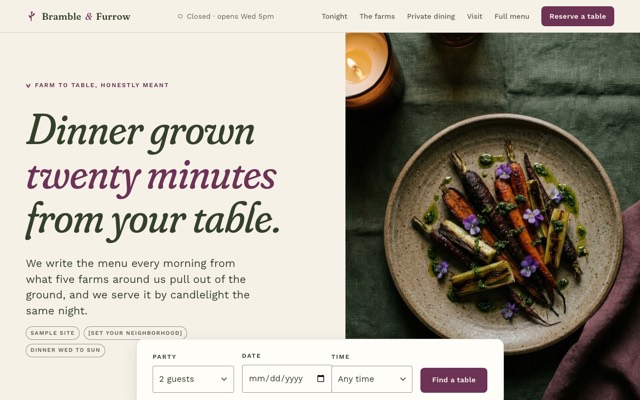Expand the party size dropdown chevron
640x400 pixels.
pos(224,379)
